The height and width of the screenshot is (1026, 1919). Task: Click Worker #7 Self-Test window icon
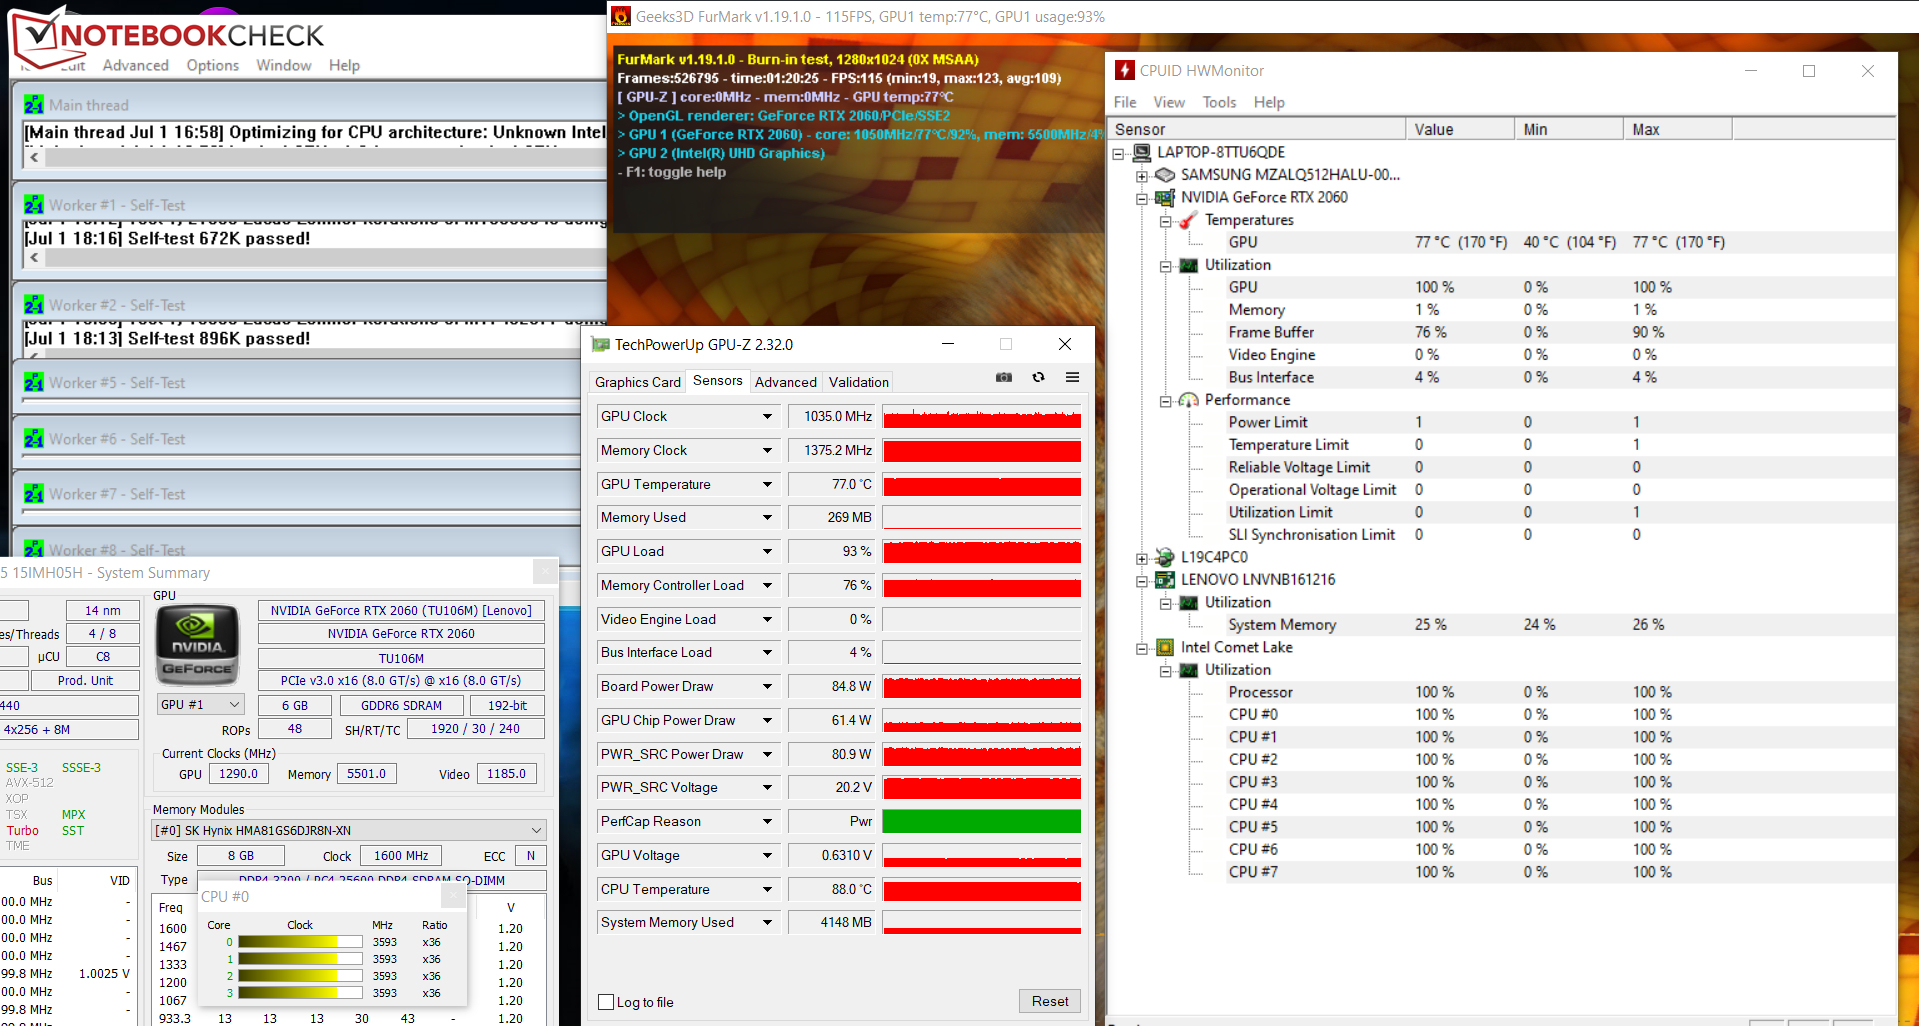[34, 494]
